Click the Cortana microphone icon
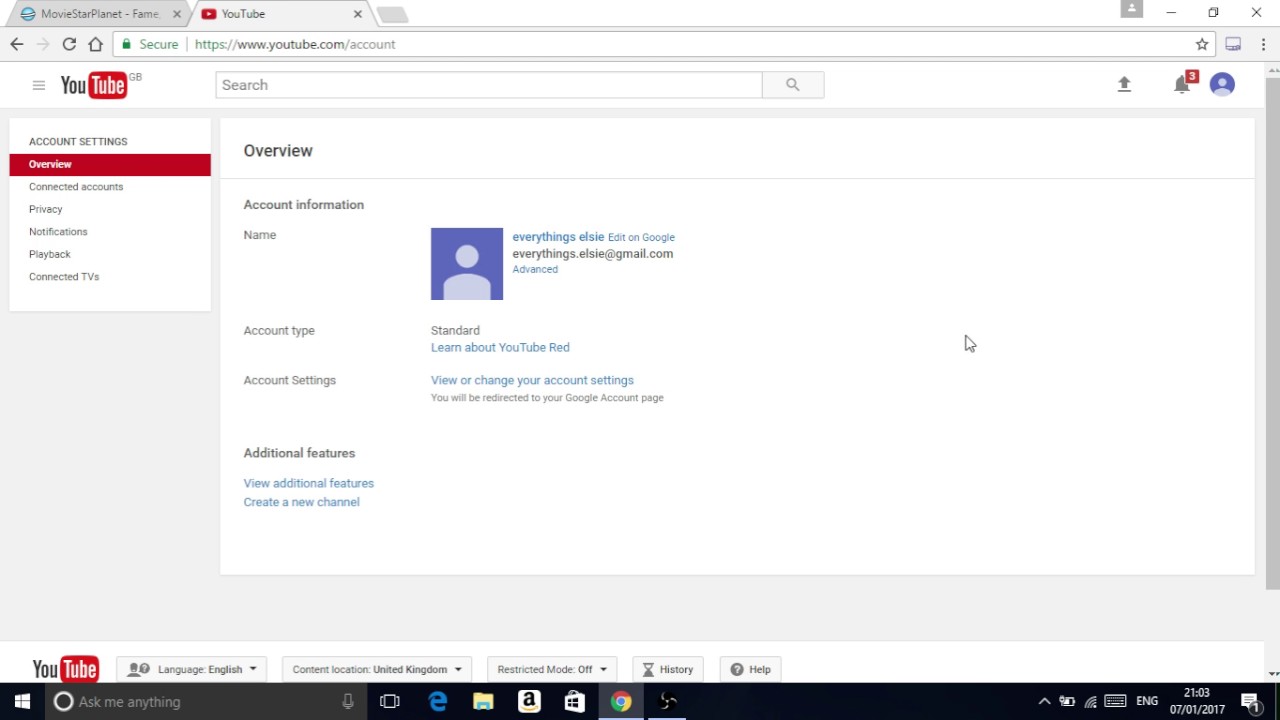 348,702
